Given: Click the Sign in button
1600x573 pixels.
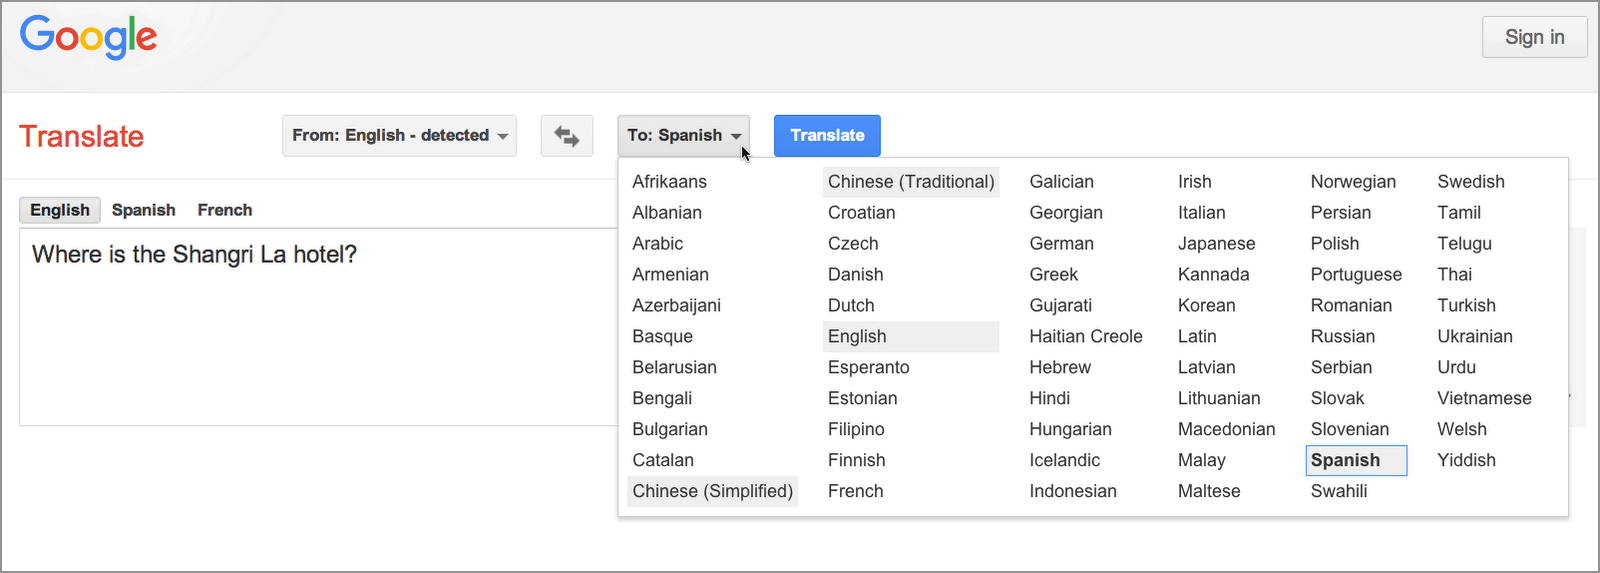Looking at the screenshot, I should (x=1534, y=37).
